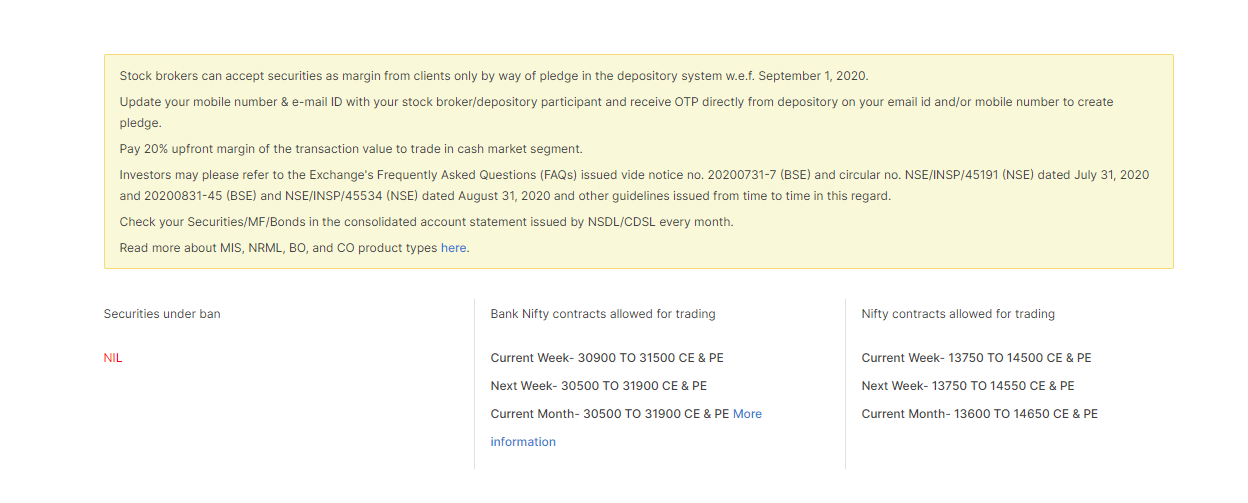Click Bank Nifty Current Month 30500 TO 31900 text
Viewport: 1248px width, 503px height.
pos(610,414)
